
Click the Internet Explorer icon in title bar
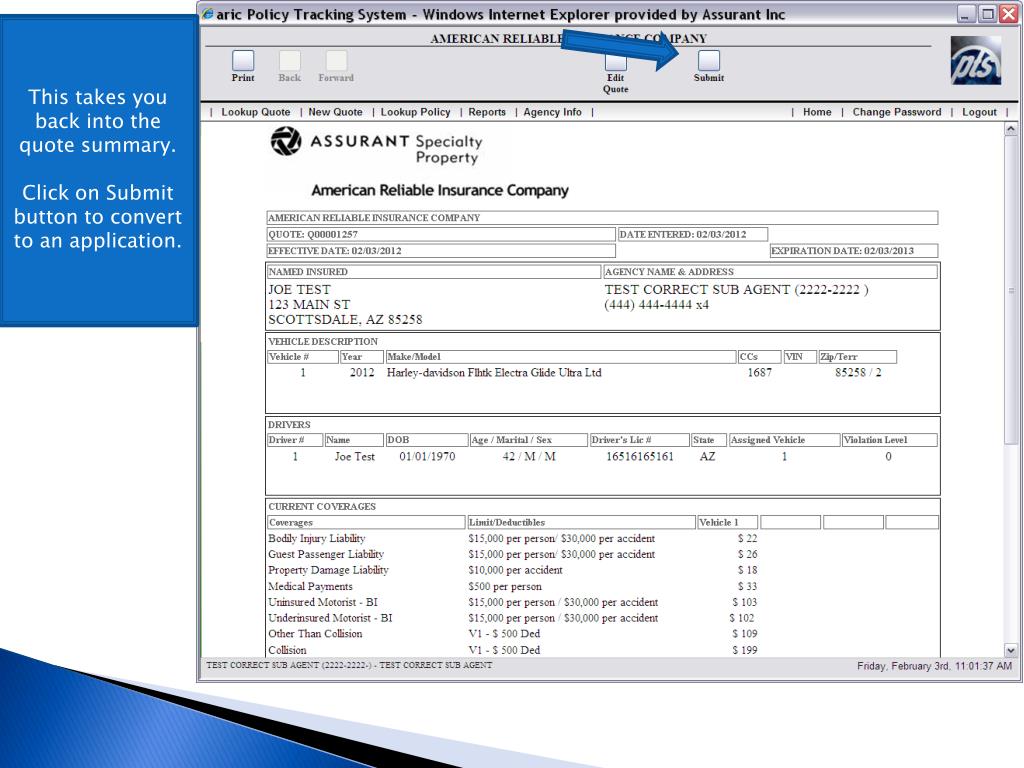(x=208, y=14)
